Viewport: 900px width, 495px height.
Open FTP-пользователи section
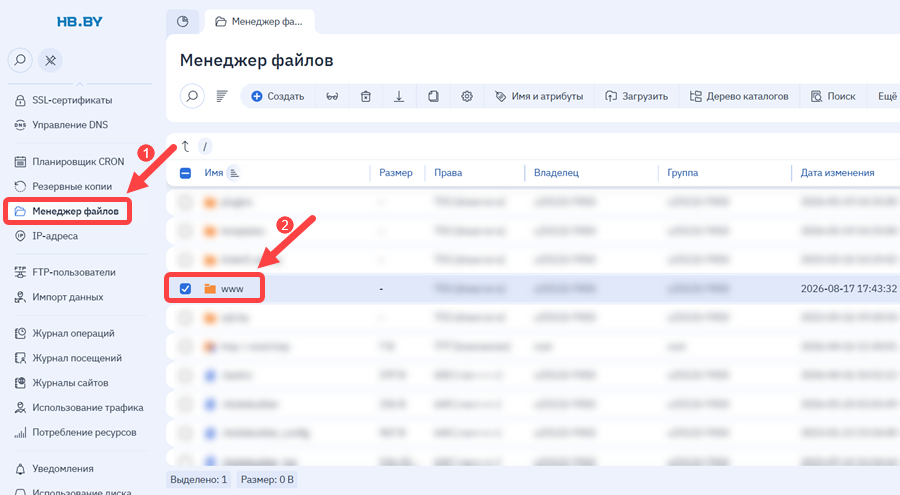coord(73,272)
